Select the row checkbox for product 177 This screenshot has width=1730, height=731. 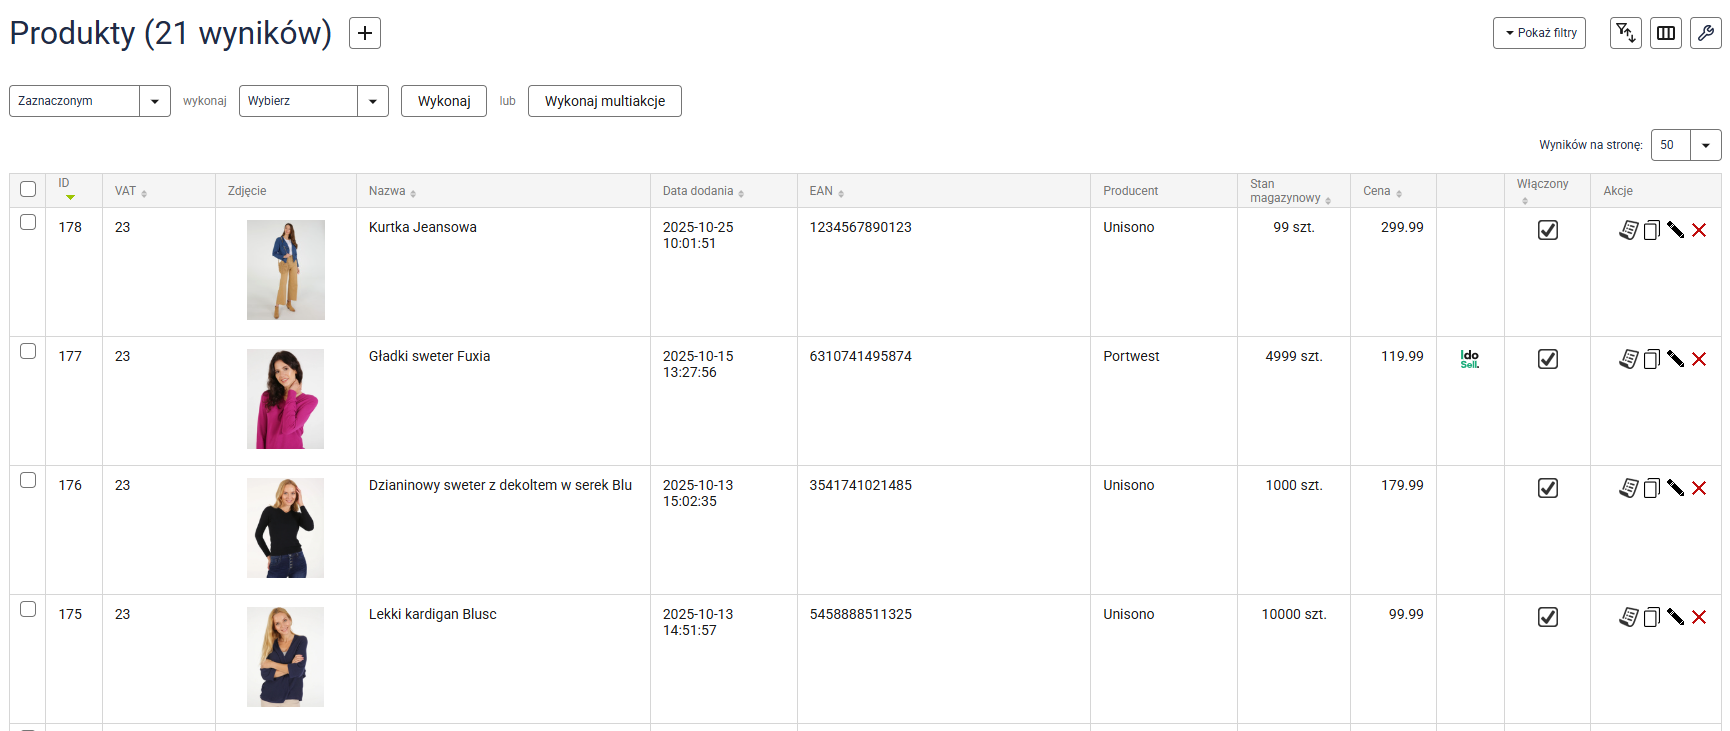pyautogui.click(x=28, y=351)
